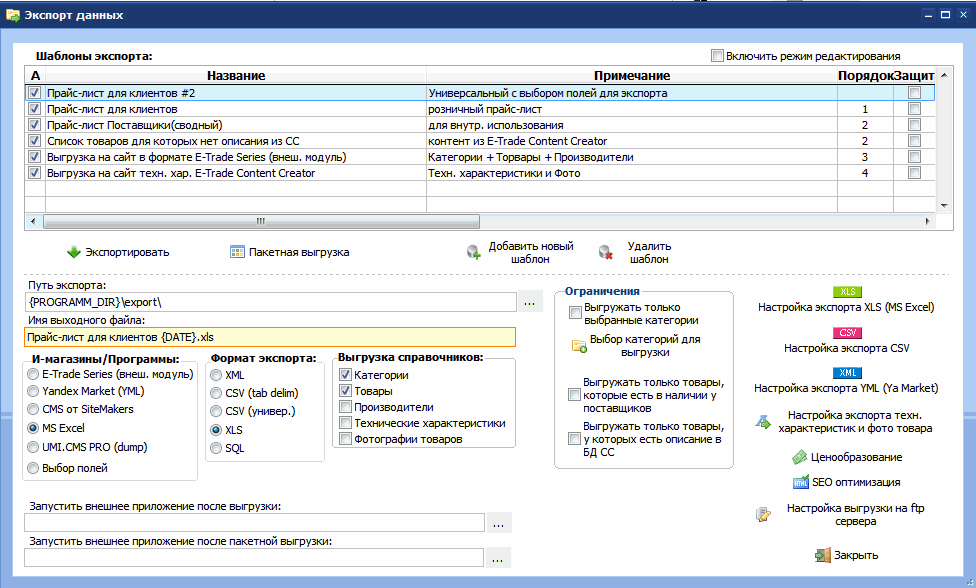Click templates table scroll-down arrow
Viewport: 976px width, 588px height.
[x=944, y=205]
